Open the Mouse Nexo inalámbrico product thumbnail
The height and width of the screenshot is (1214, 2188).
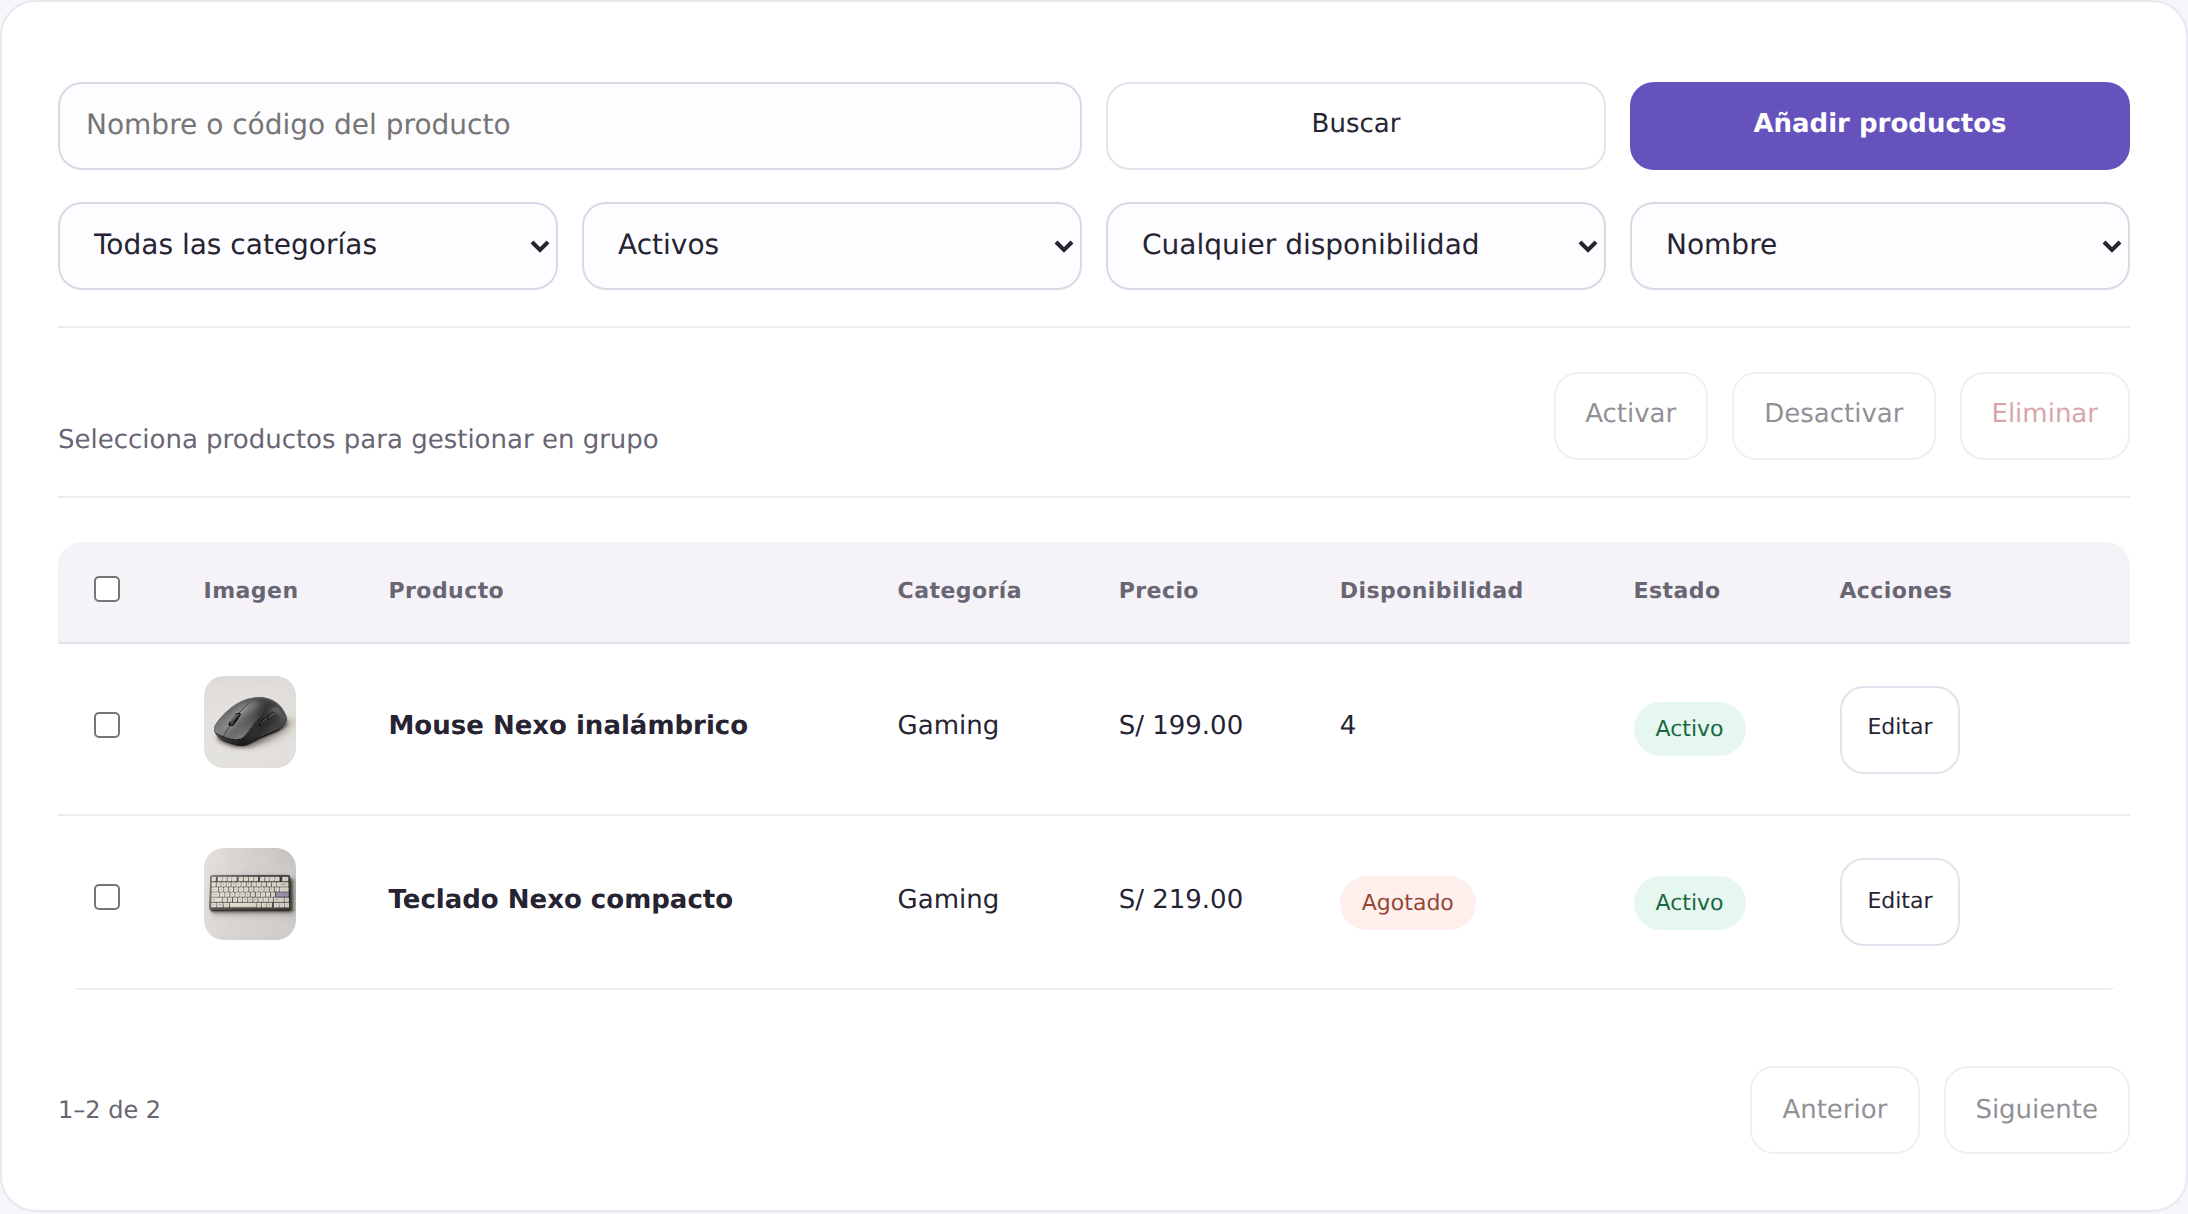pos(250,722)
